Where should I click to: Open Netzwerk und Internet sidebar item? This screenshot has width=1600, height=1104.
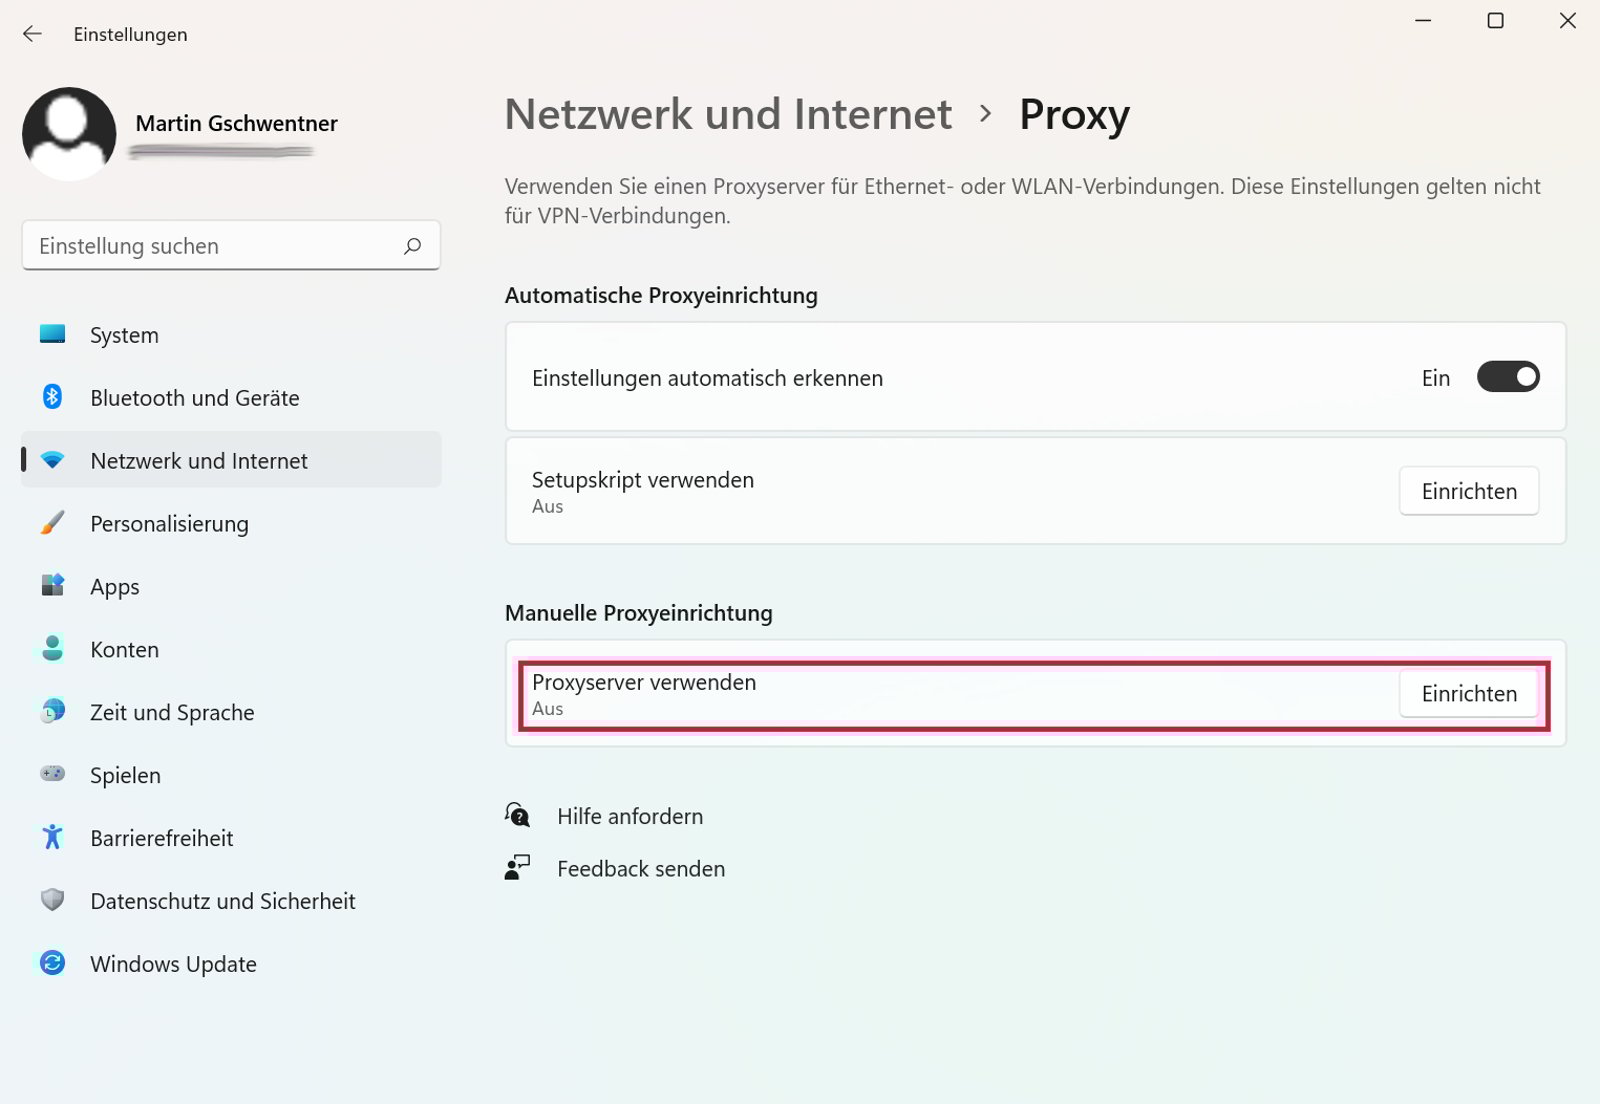click(x=199, y=461)
